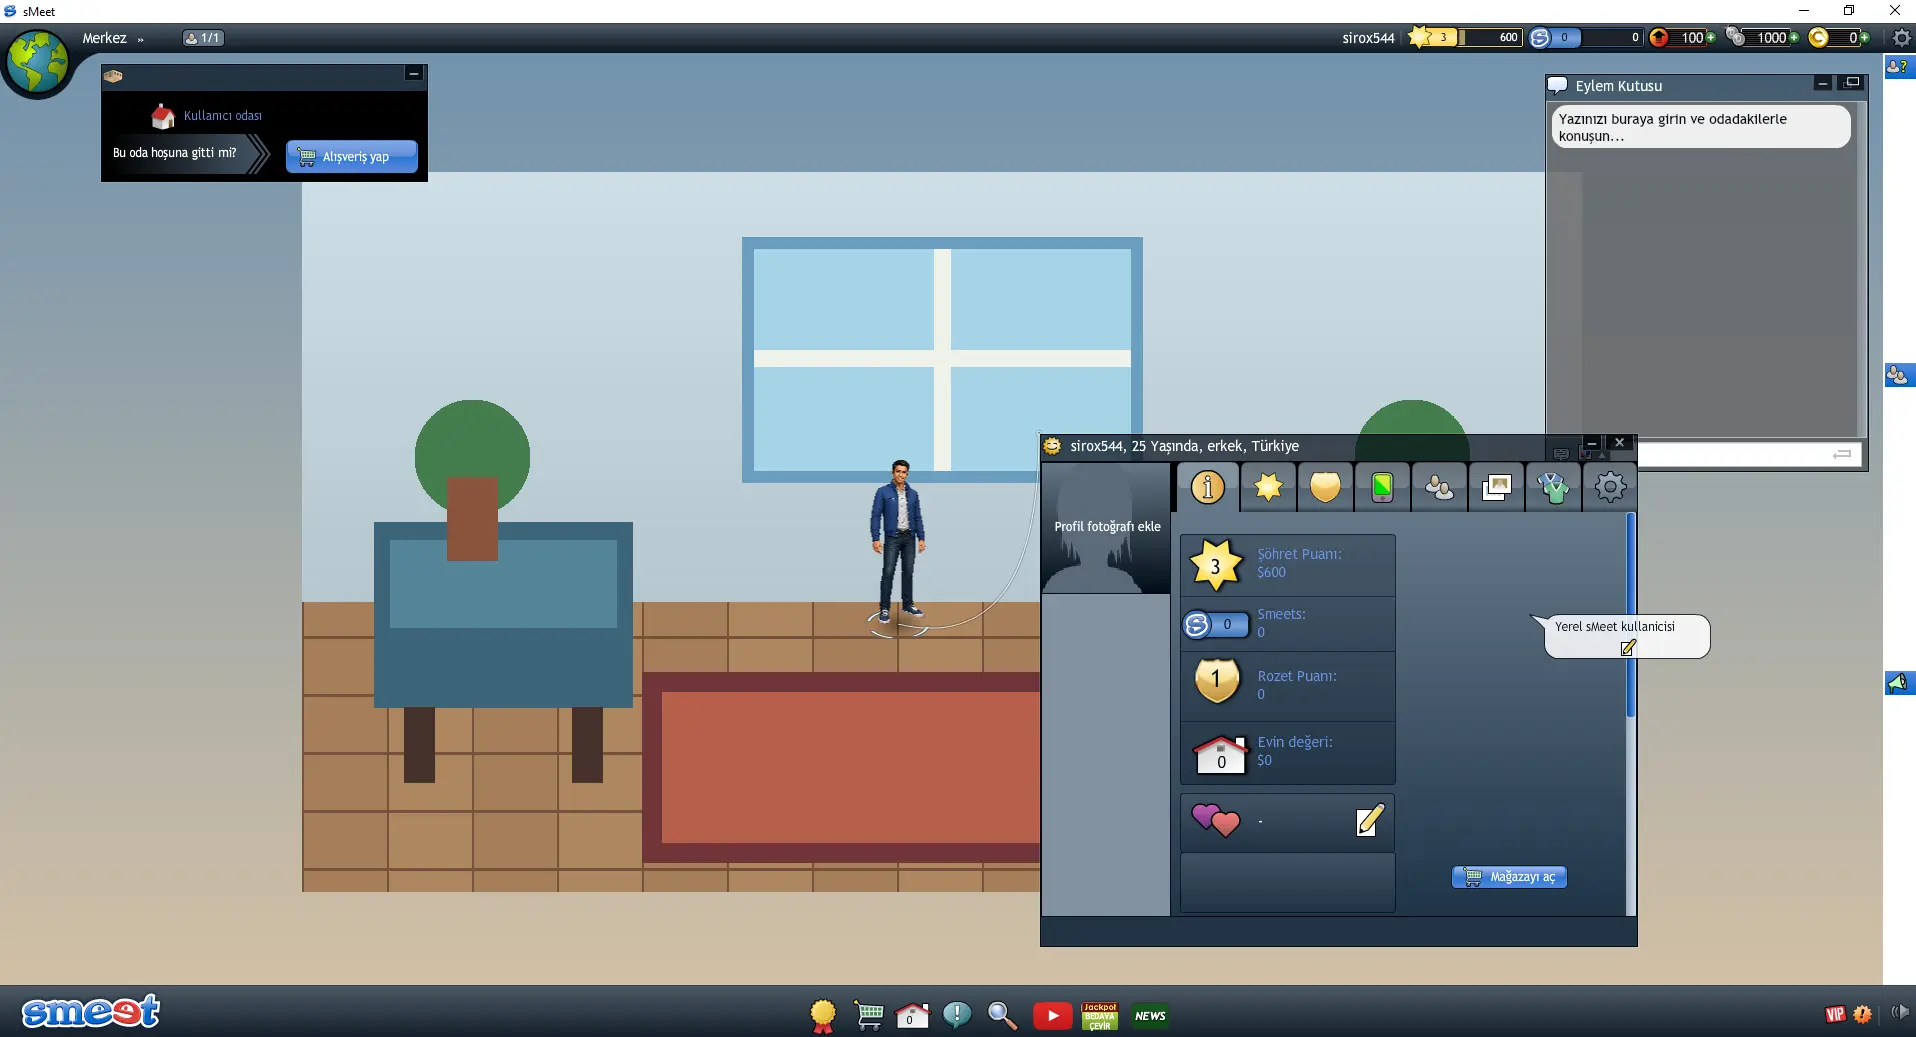Screen dimensions: 1916x1037
Task: Click the hearts relationship icon
Action: [1215, 821]
